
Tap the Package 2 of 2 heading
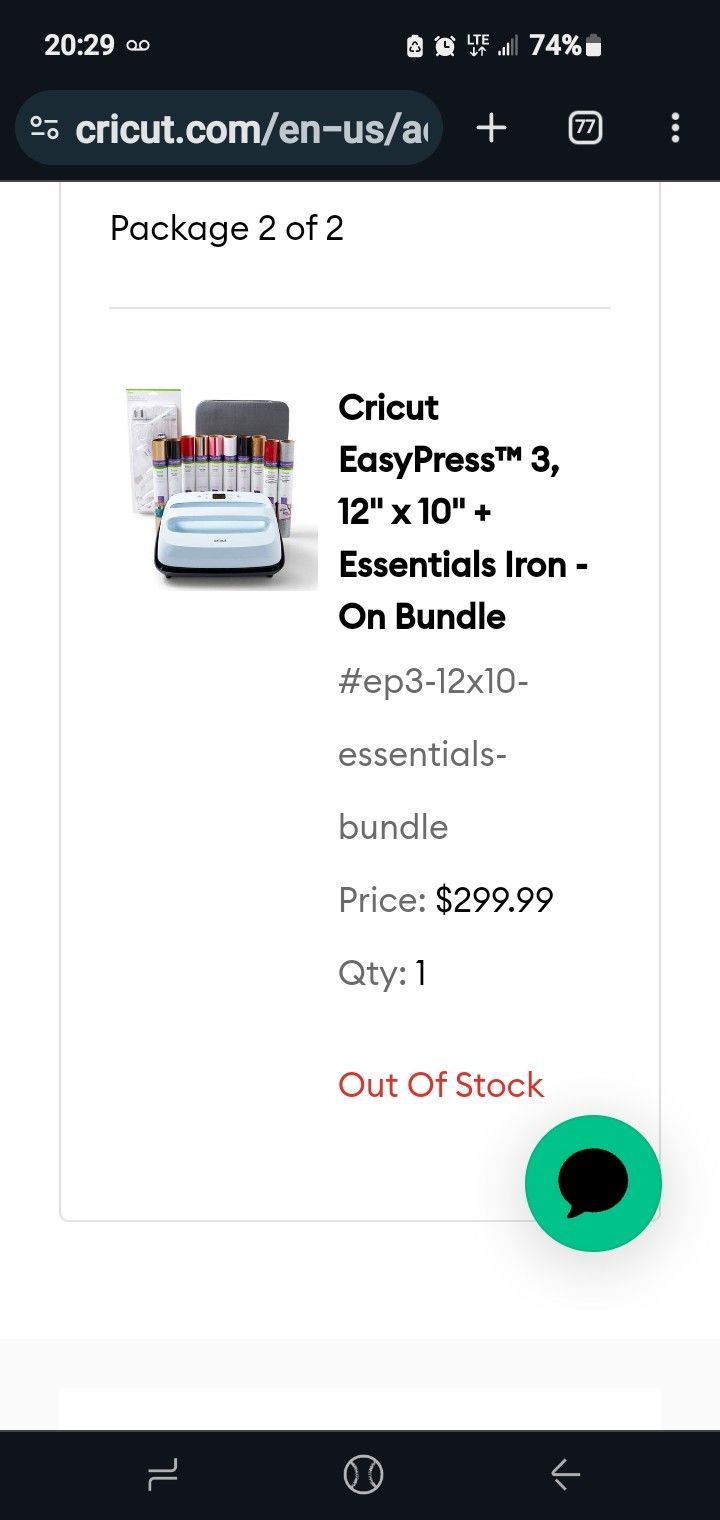point(226,228)
